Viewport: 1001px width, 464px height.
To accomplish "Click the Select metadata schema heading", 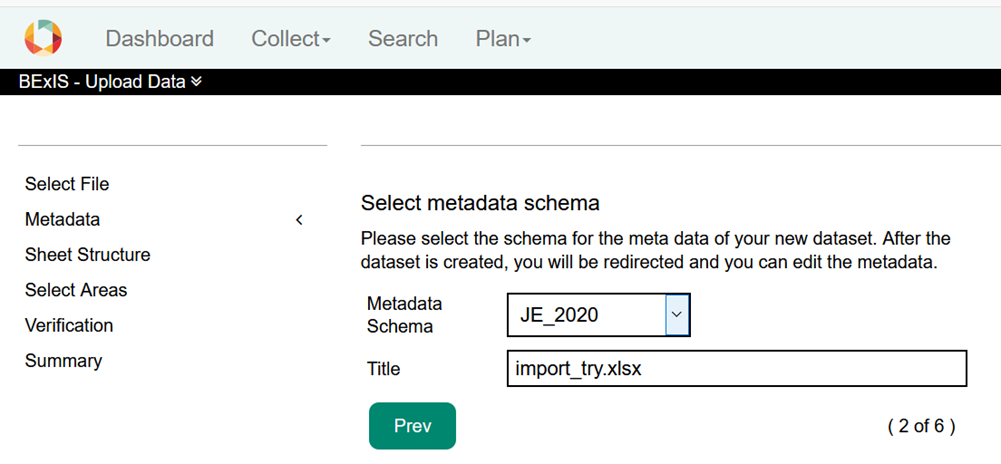I will 479,203.
